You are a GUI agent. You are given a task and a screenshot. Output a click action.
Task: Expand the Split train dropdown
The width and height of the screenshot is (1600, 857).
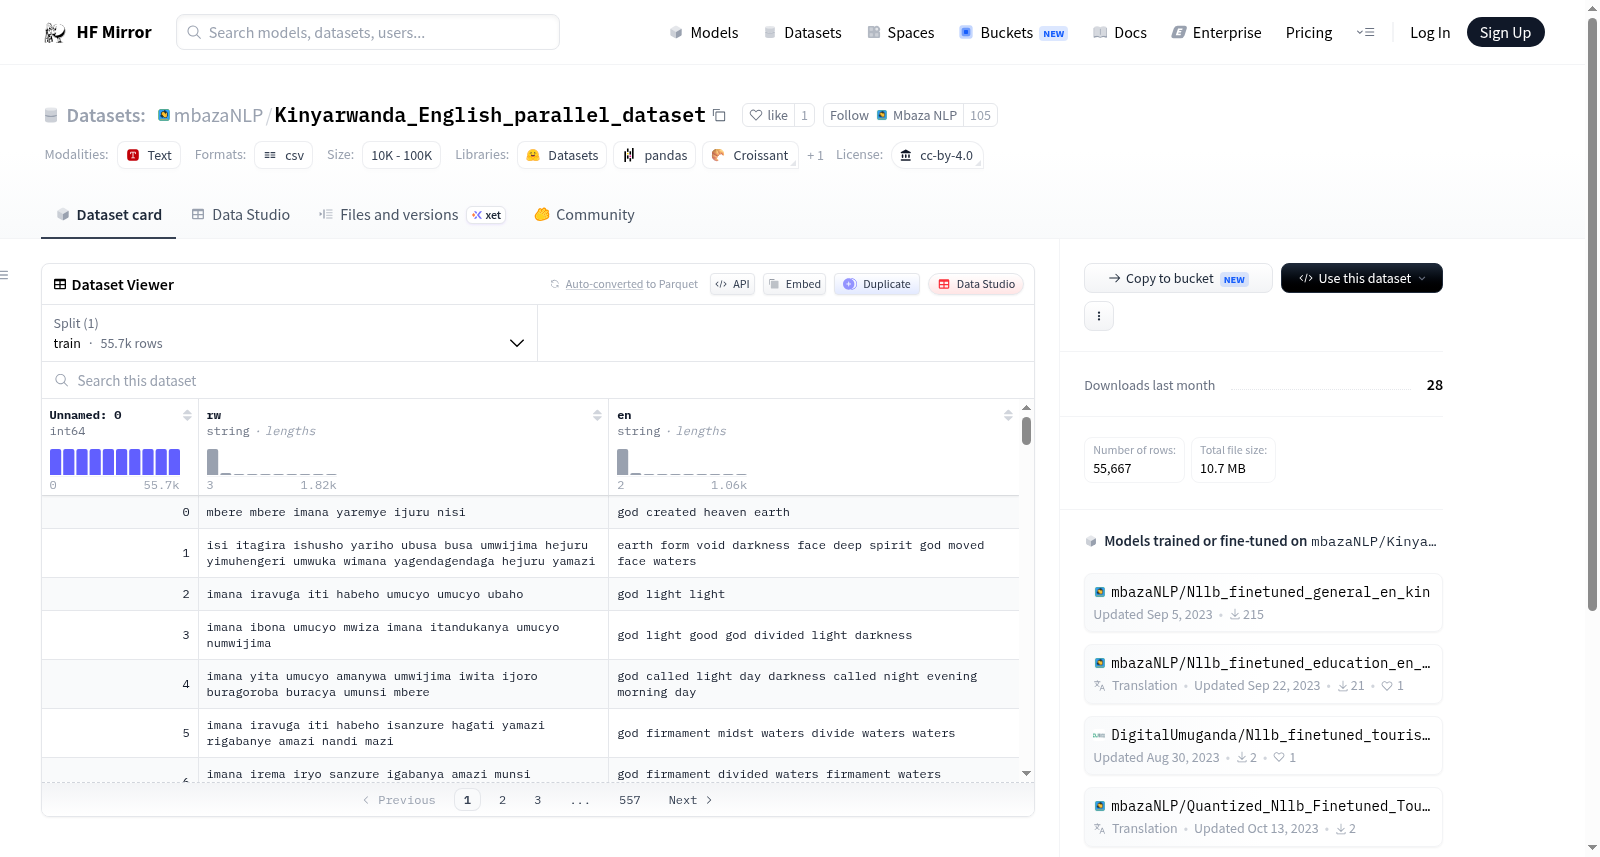[289, 333]
